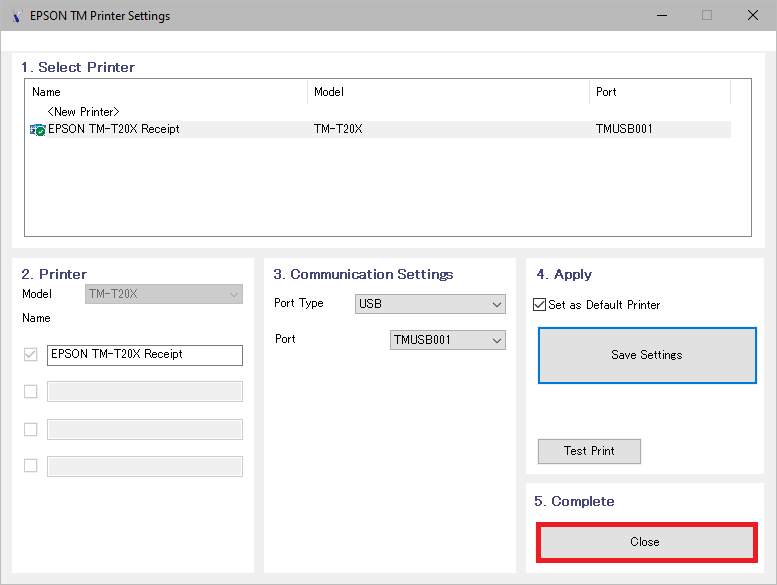Enable the third printer name checkbox

pyautogui.click(x=30, y=429)
